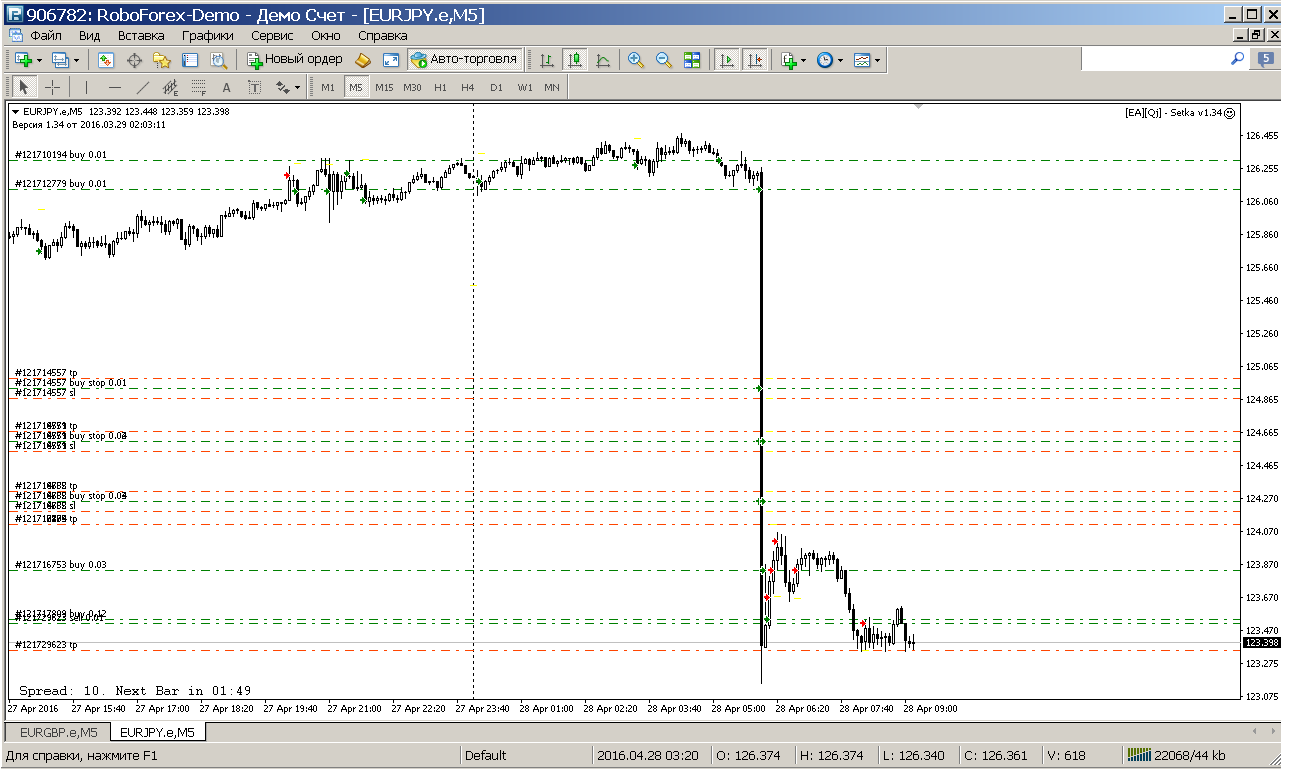
Task: Toggle the Terminal panel icon
Action: [190, 60]
